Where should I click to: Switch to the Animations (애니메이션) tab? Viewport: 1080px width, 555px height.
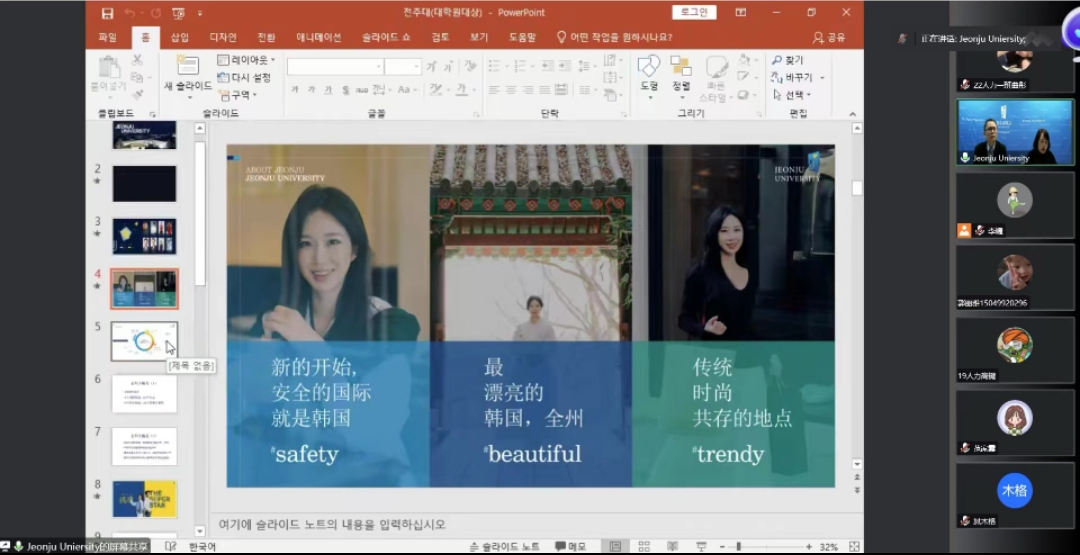tap(318, 37)
